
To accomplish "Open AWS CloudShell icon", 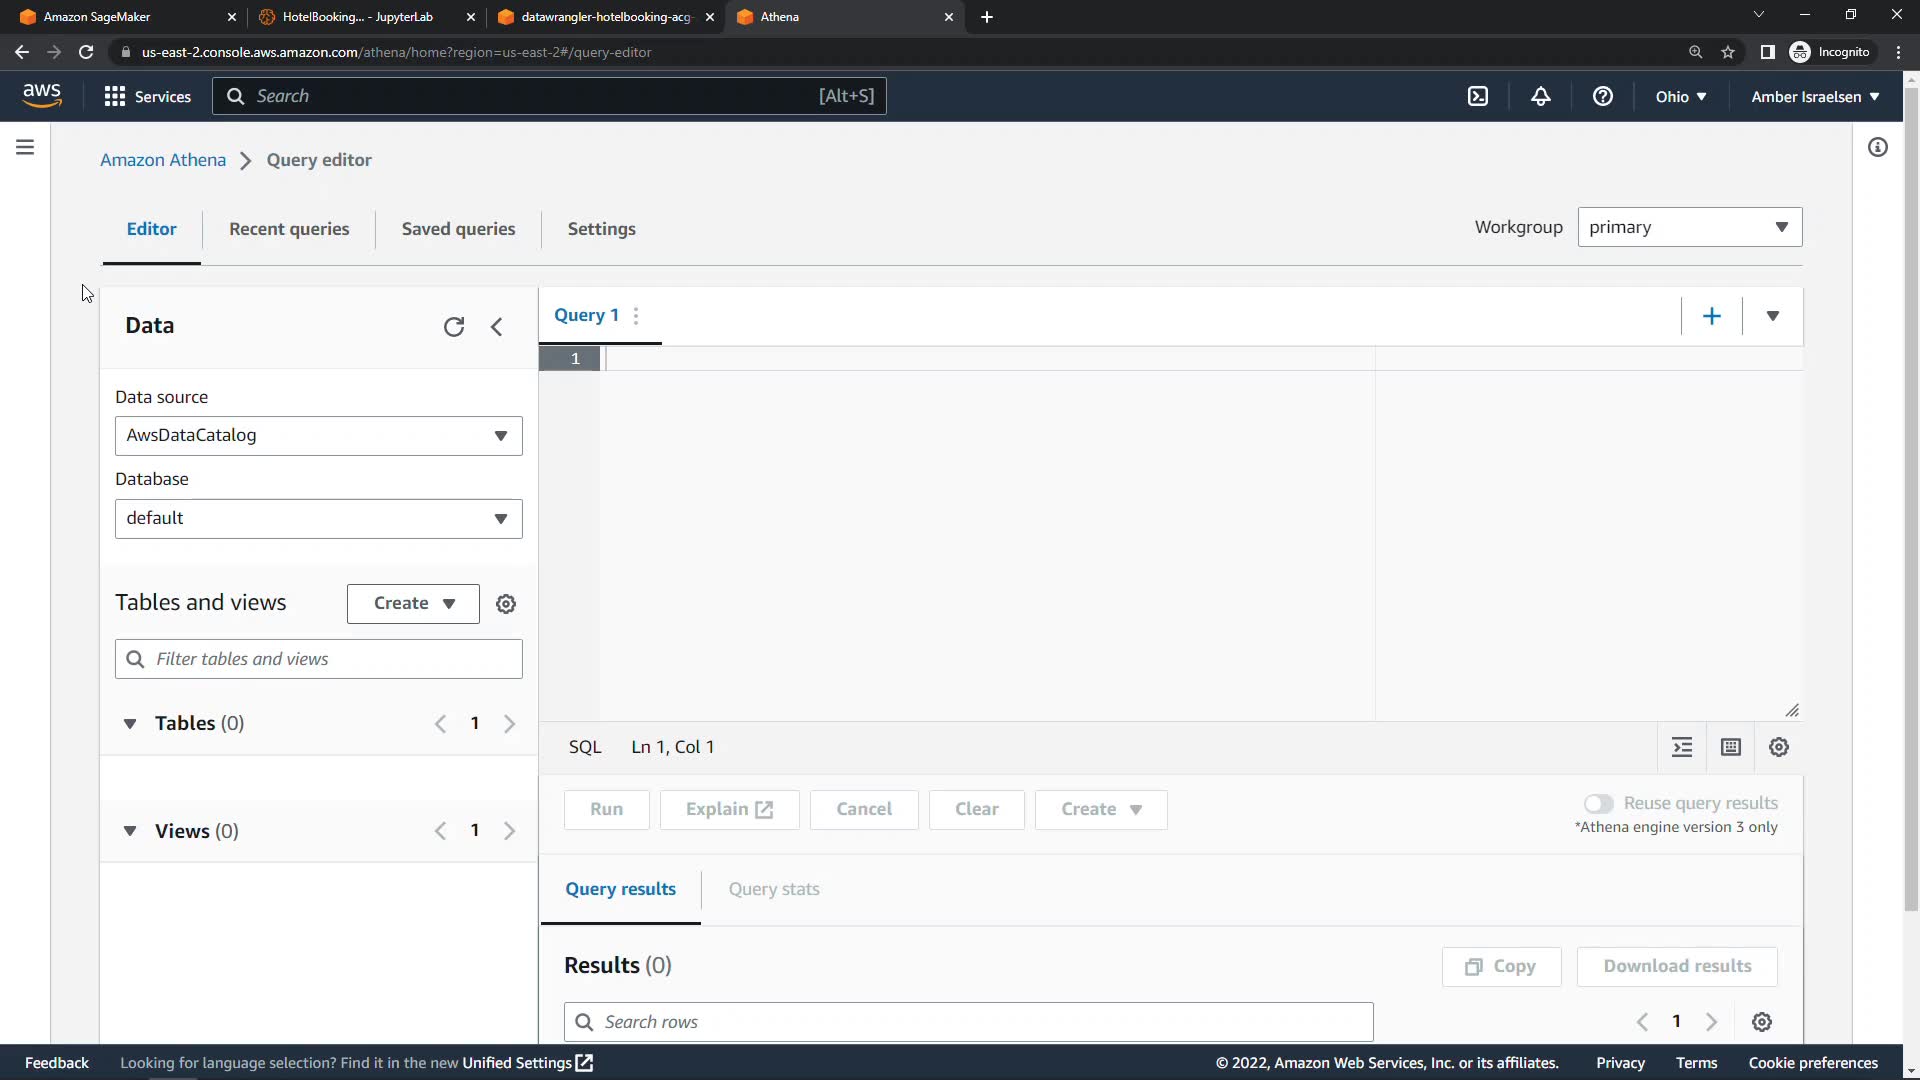I will (x=1478, y=96).
